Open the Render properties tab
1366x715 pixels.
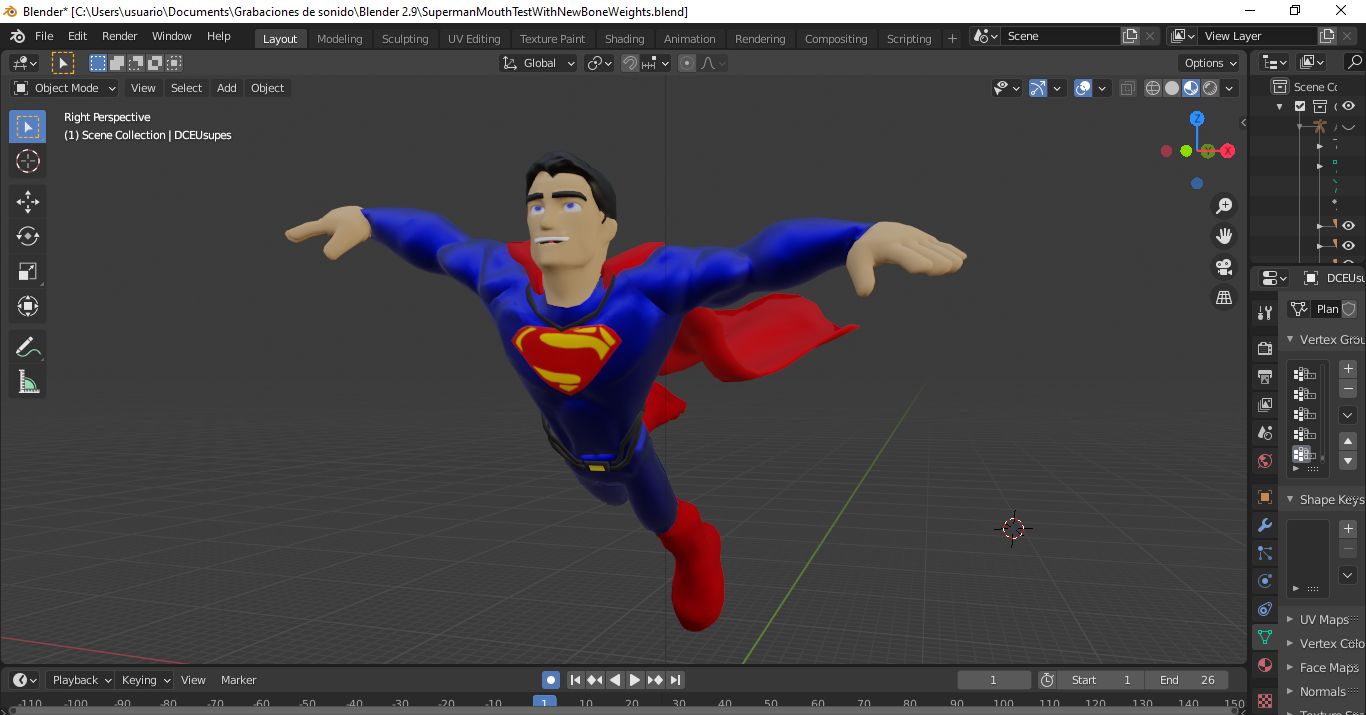[x=1265, y=348]
